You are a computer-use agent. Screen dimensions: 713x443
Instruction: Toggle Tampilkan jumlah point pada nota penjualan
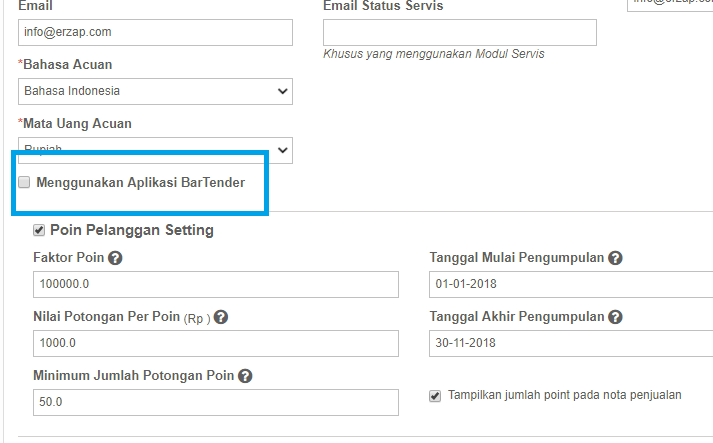[435, 396]
